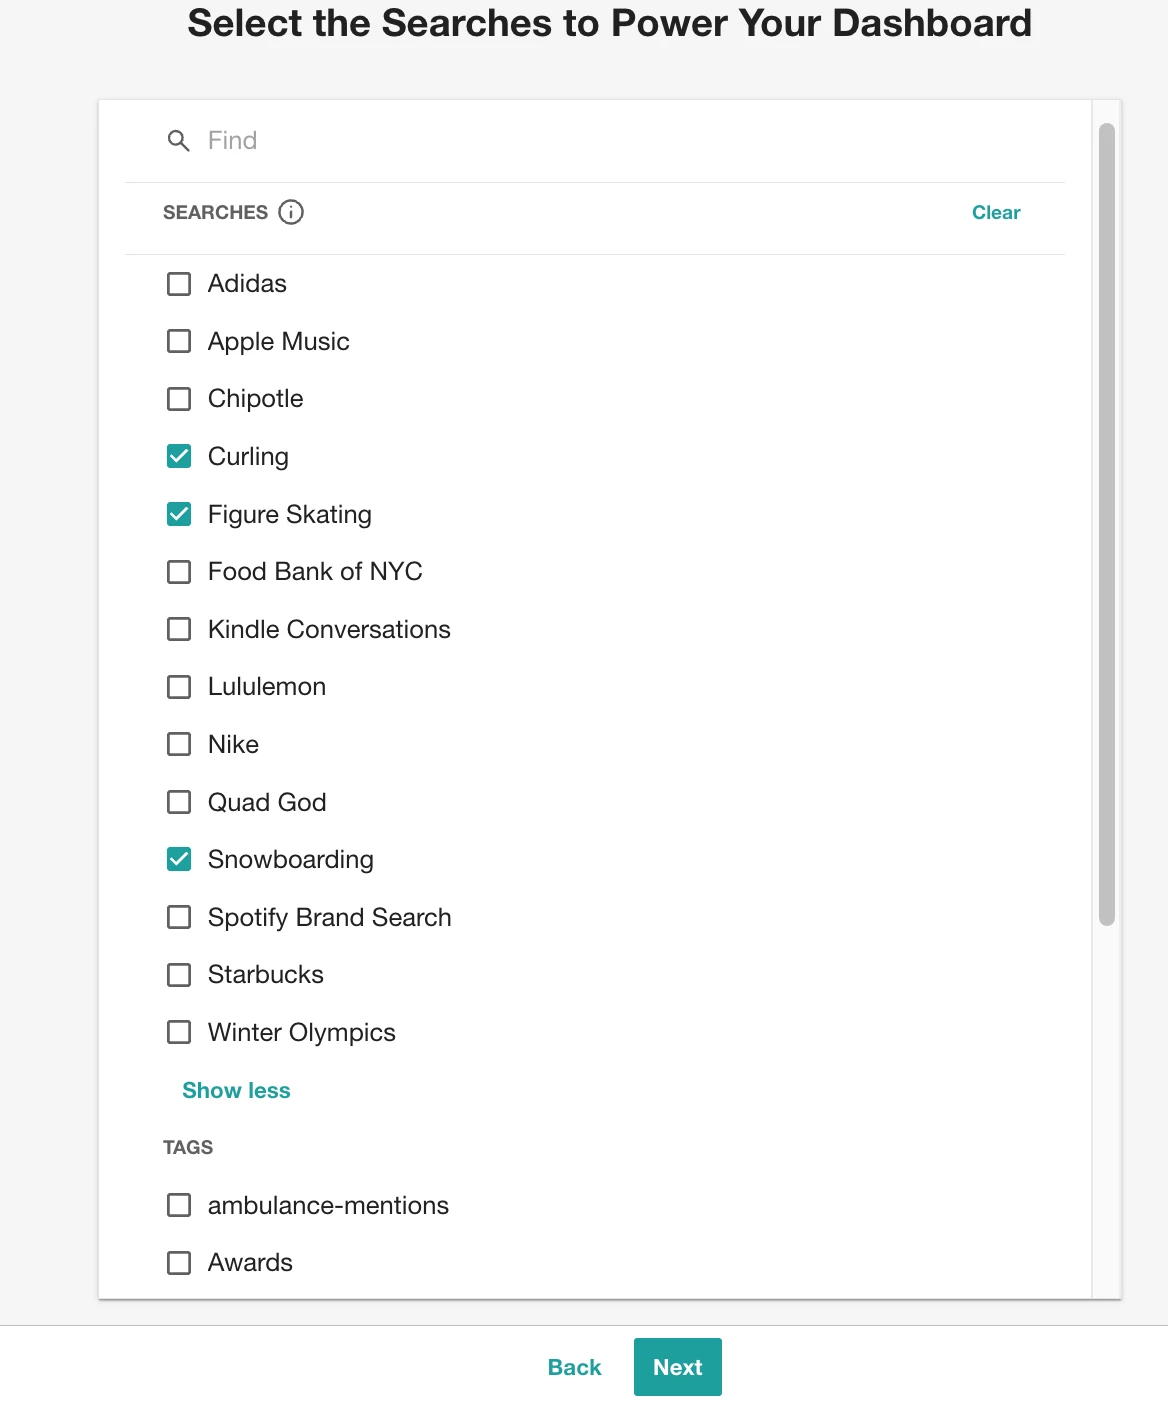
Task: Click the Adidas label text
Action: 247,284
